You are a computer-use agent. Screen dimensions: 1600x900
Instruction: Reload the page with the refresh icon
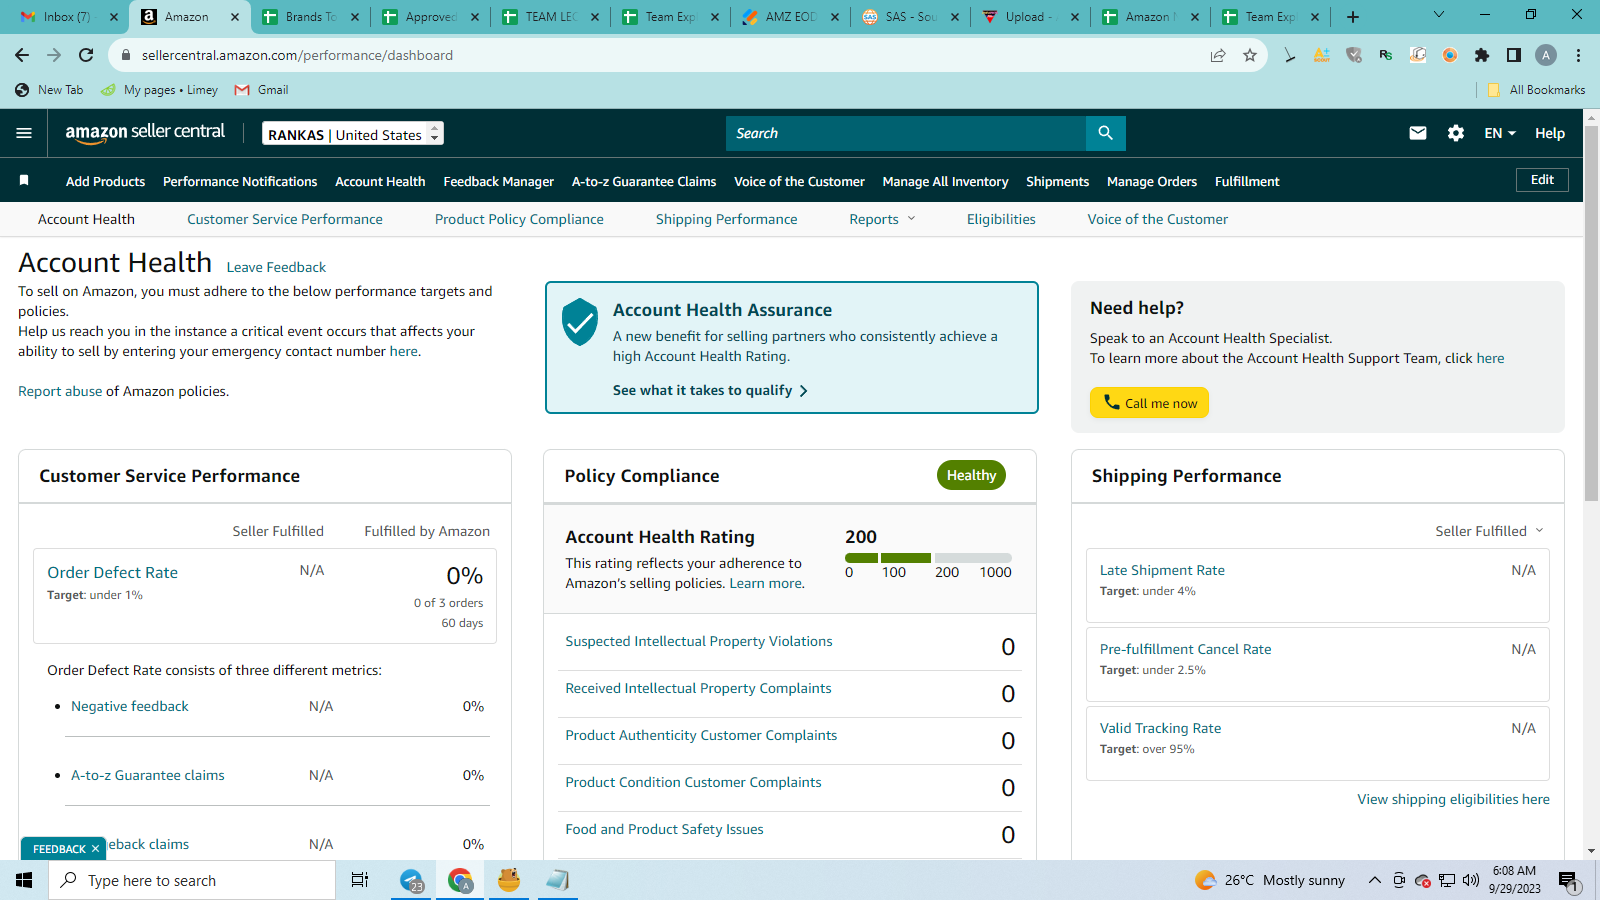(86, 55)
